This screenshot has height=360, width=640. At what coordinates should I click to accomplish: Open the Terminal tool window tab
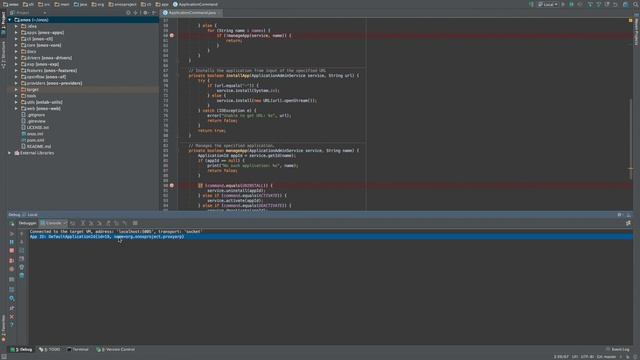[78, 350]
